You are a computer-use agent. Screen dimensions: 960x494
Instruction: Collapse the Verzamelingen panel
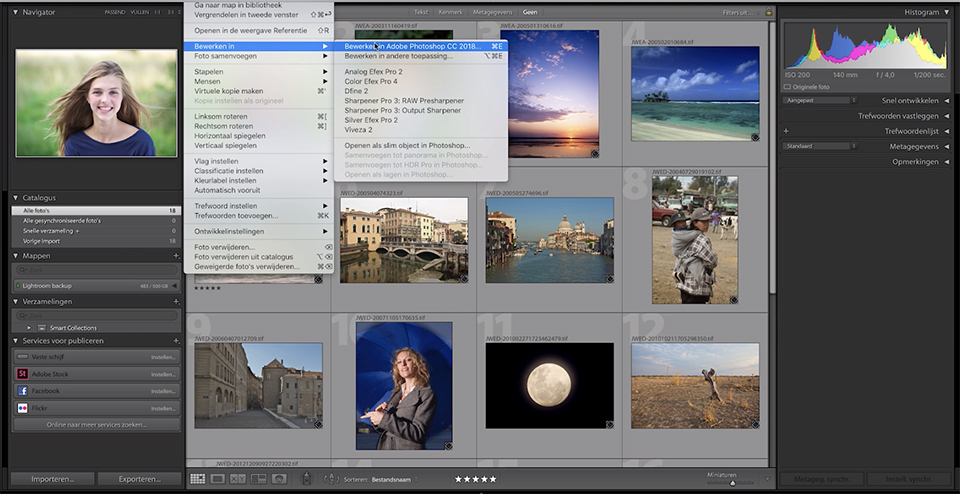15,302
